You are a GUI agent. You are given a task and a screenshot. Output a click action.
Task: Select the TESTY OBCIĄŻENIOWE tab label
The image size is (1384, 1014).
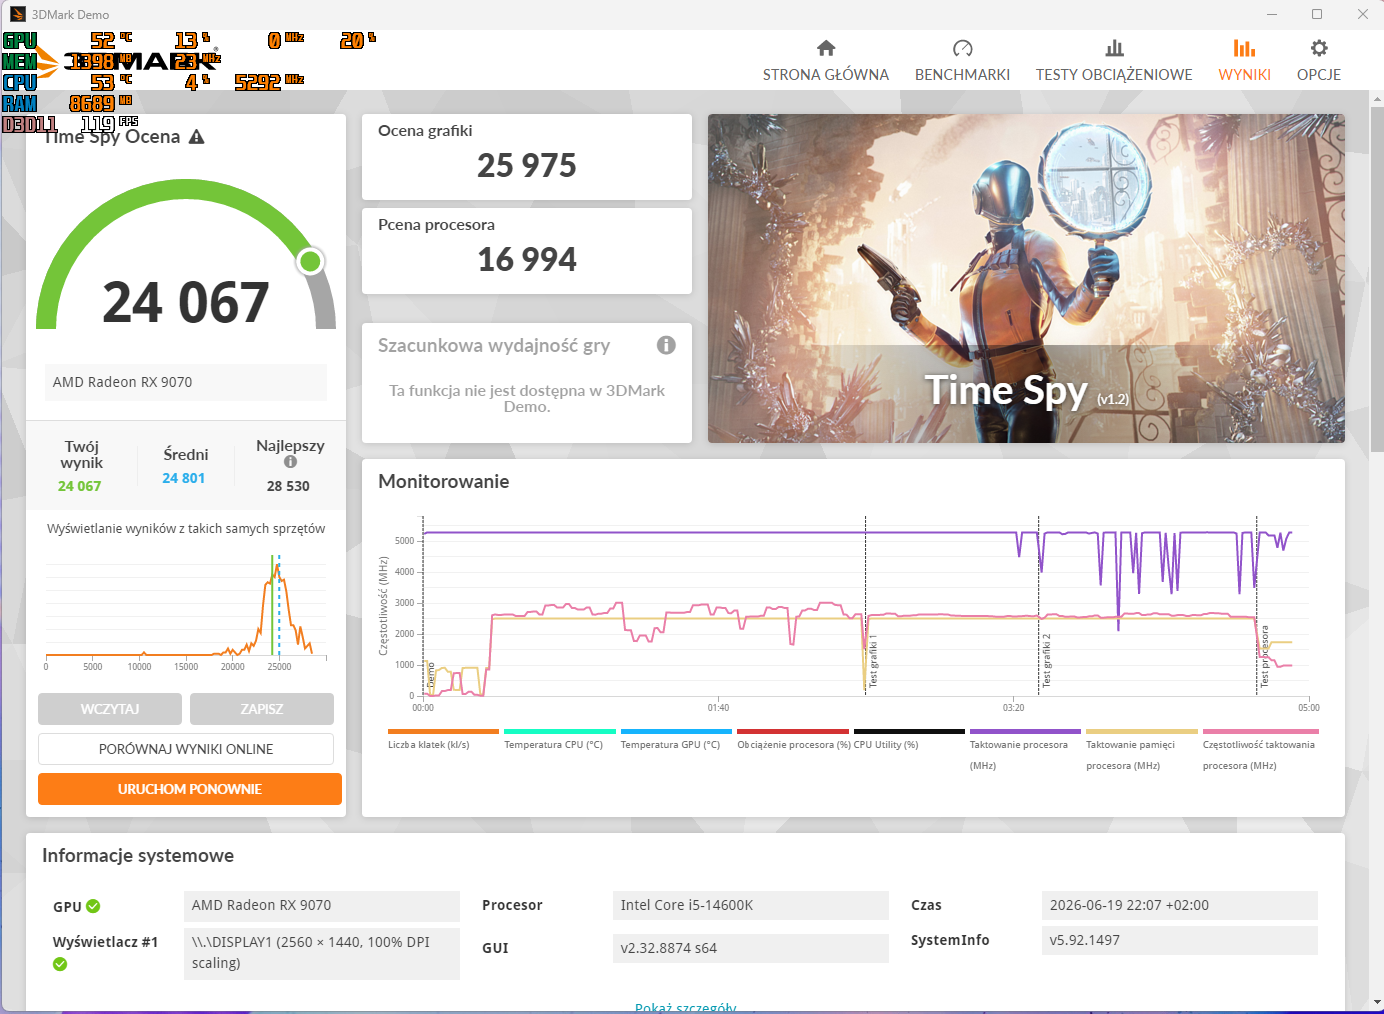(1114, 75)
